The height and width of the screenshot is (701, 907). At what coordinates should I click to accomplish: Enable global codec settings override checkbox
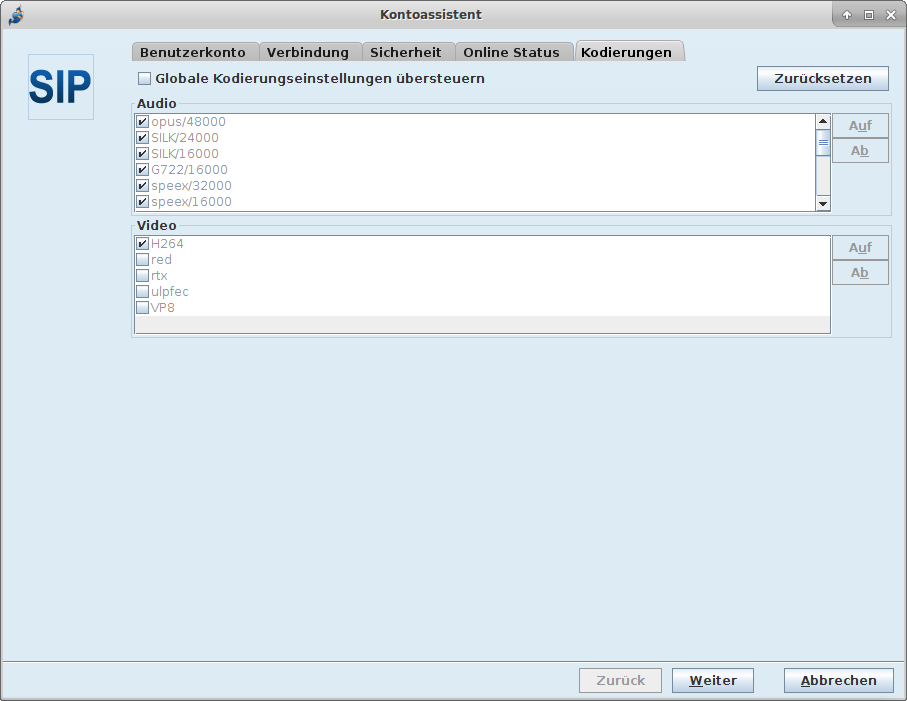point(145,78)
